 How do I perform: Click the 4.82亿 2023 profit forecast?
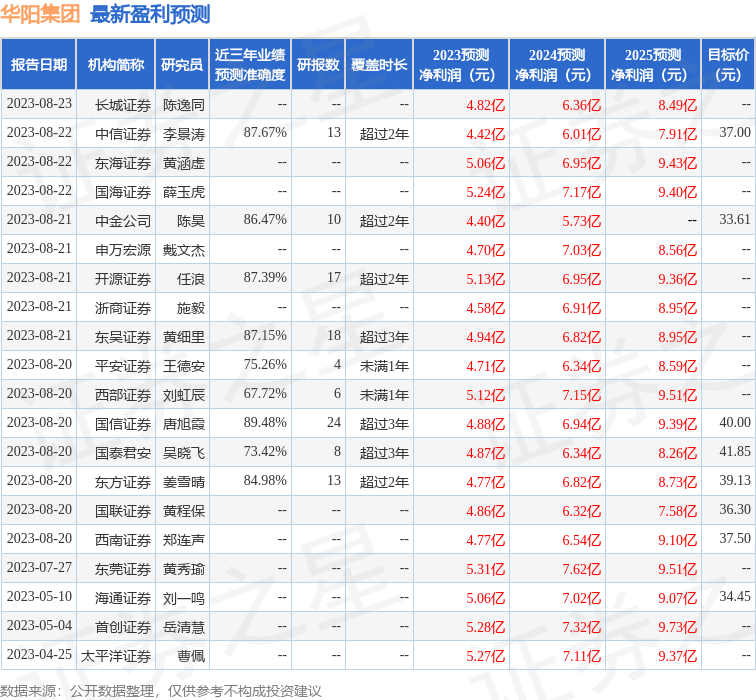click(x=486, y=105)
